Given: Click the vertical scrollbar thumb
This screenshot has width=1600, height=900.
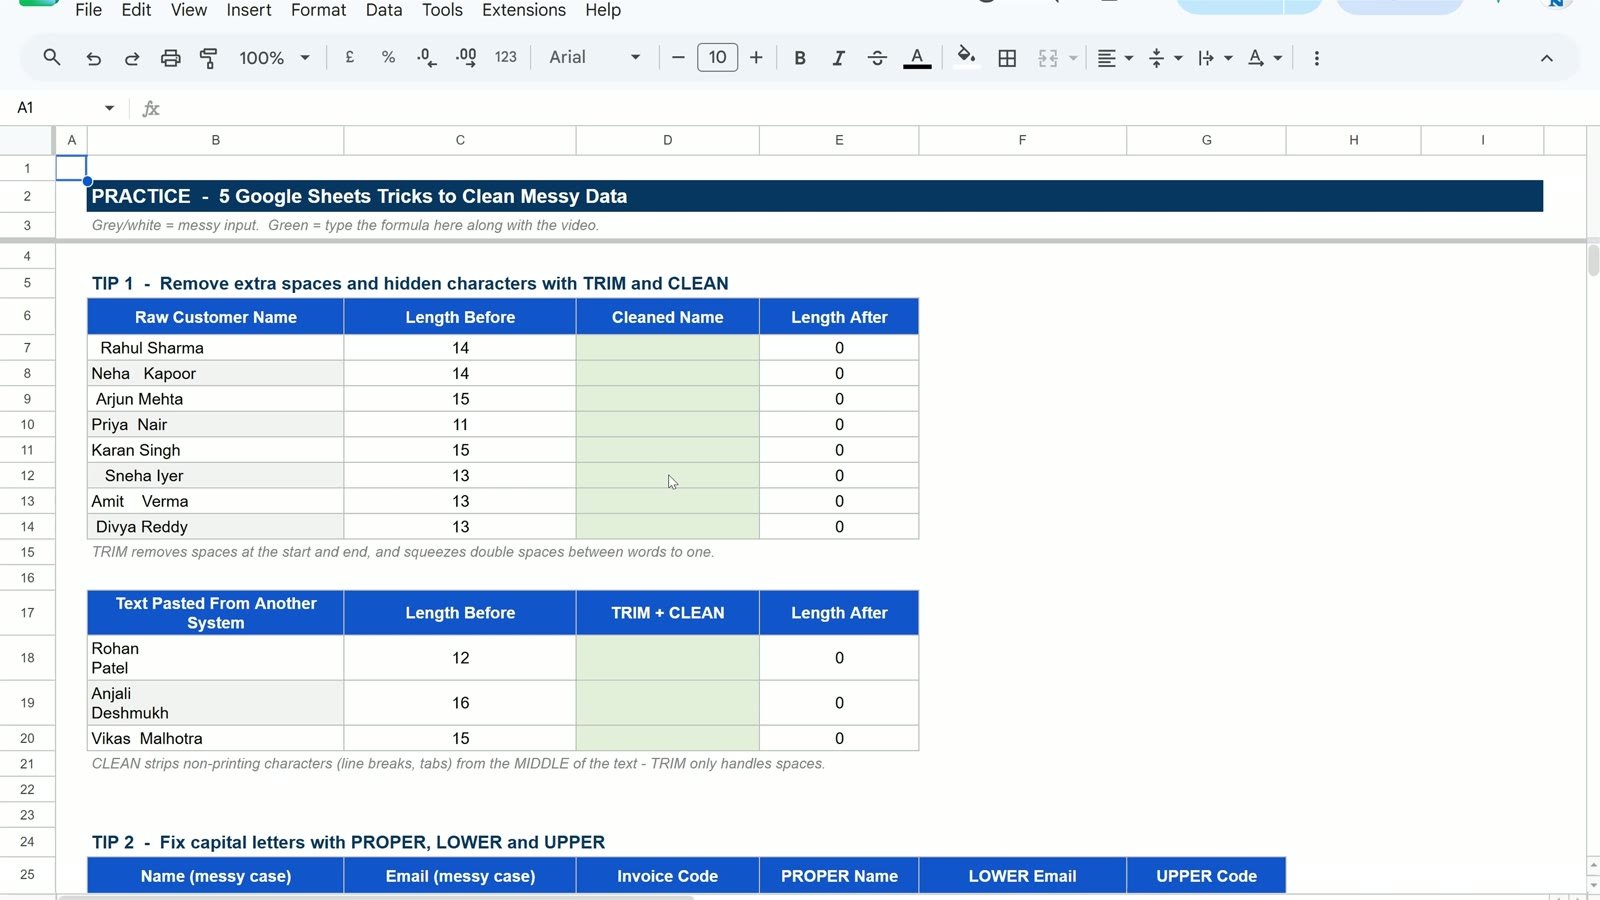Looking at the screenshot, I should click(x=1593, y=260).
